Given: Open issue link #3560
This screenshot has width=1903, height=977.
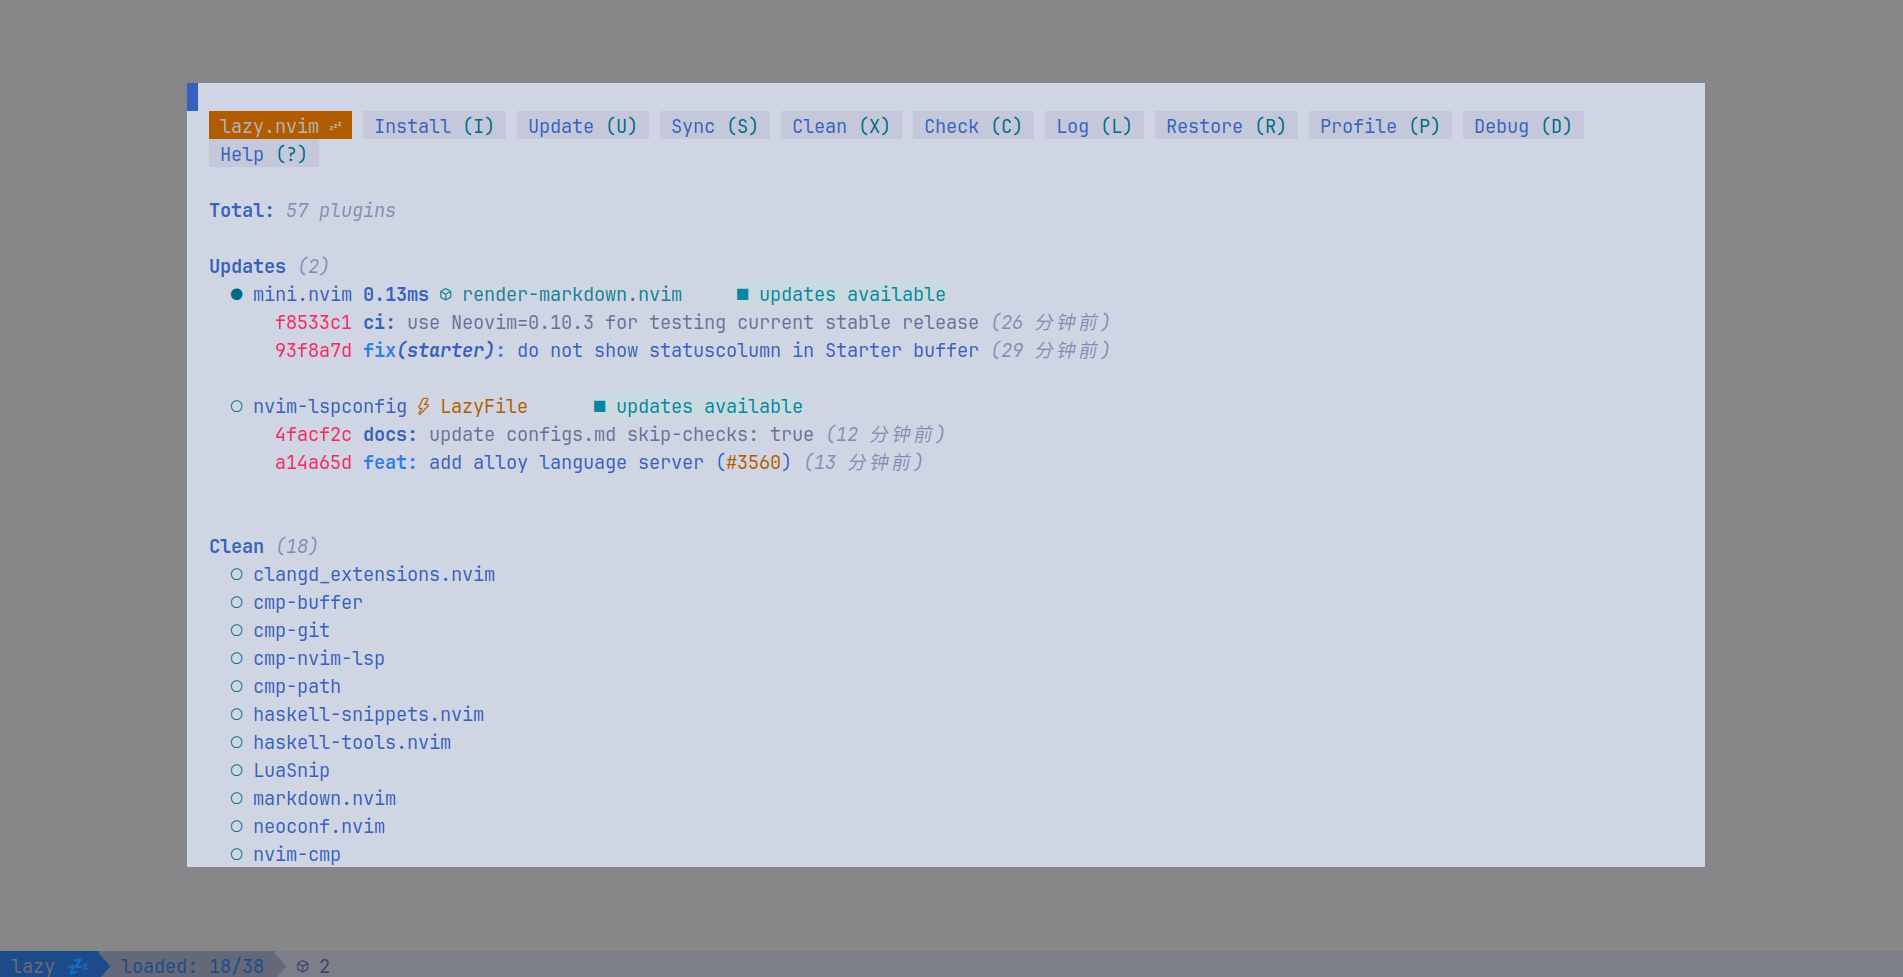Looking at the screenshot, I should (x=754, y=462).
